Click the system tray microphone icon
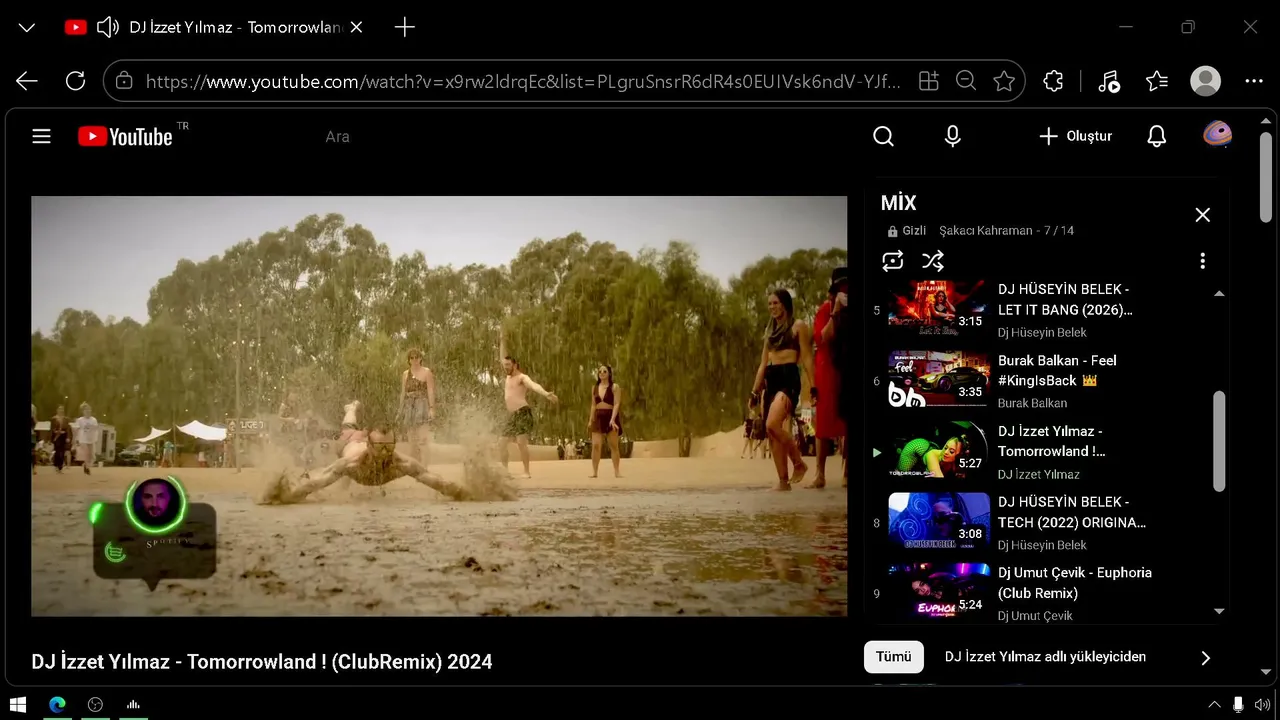Screen dimensions: 1280x720 coord(1238,704)
